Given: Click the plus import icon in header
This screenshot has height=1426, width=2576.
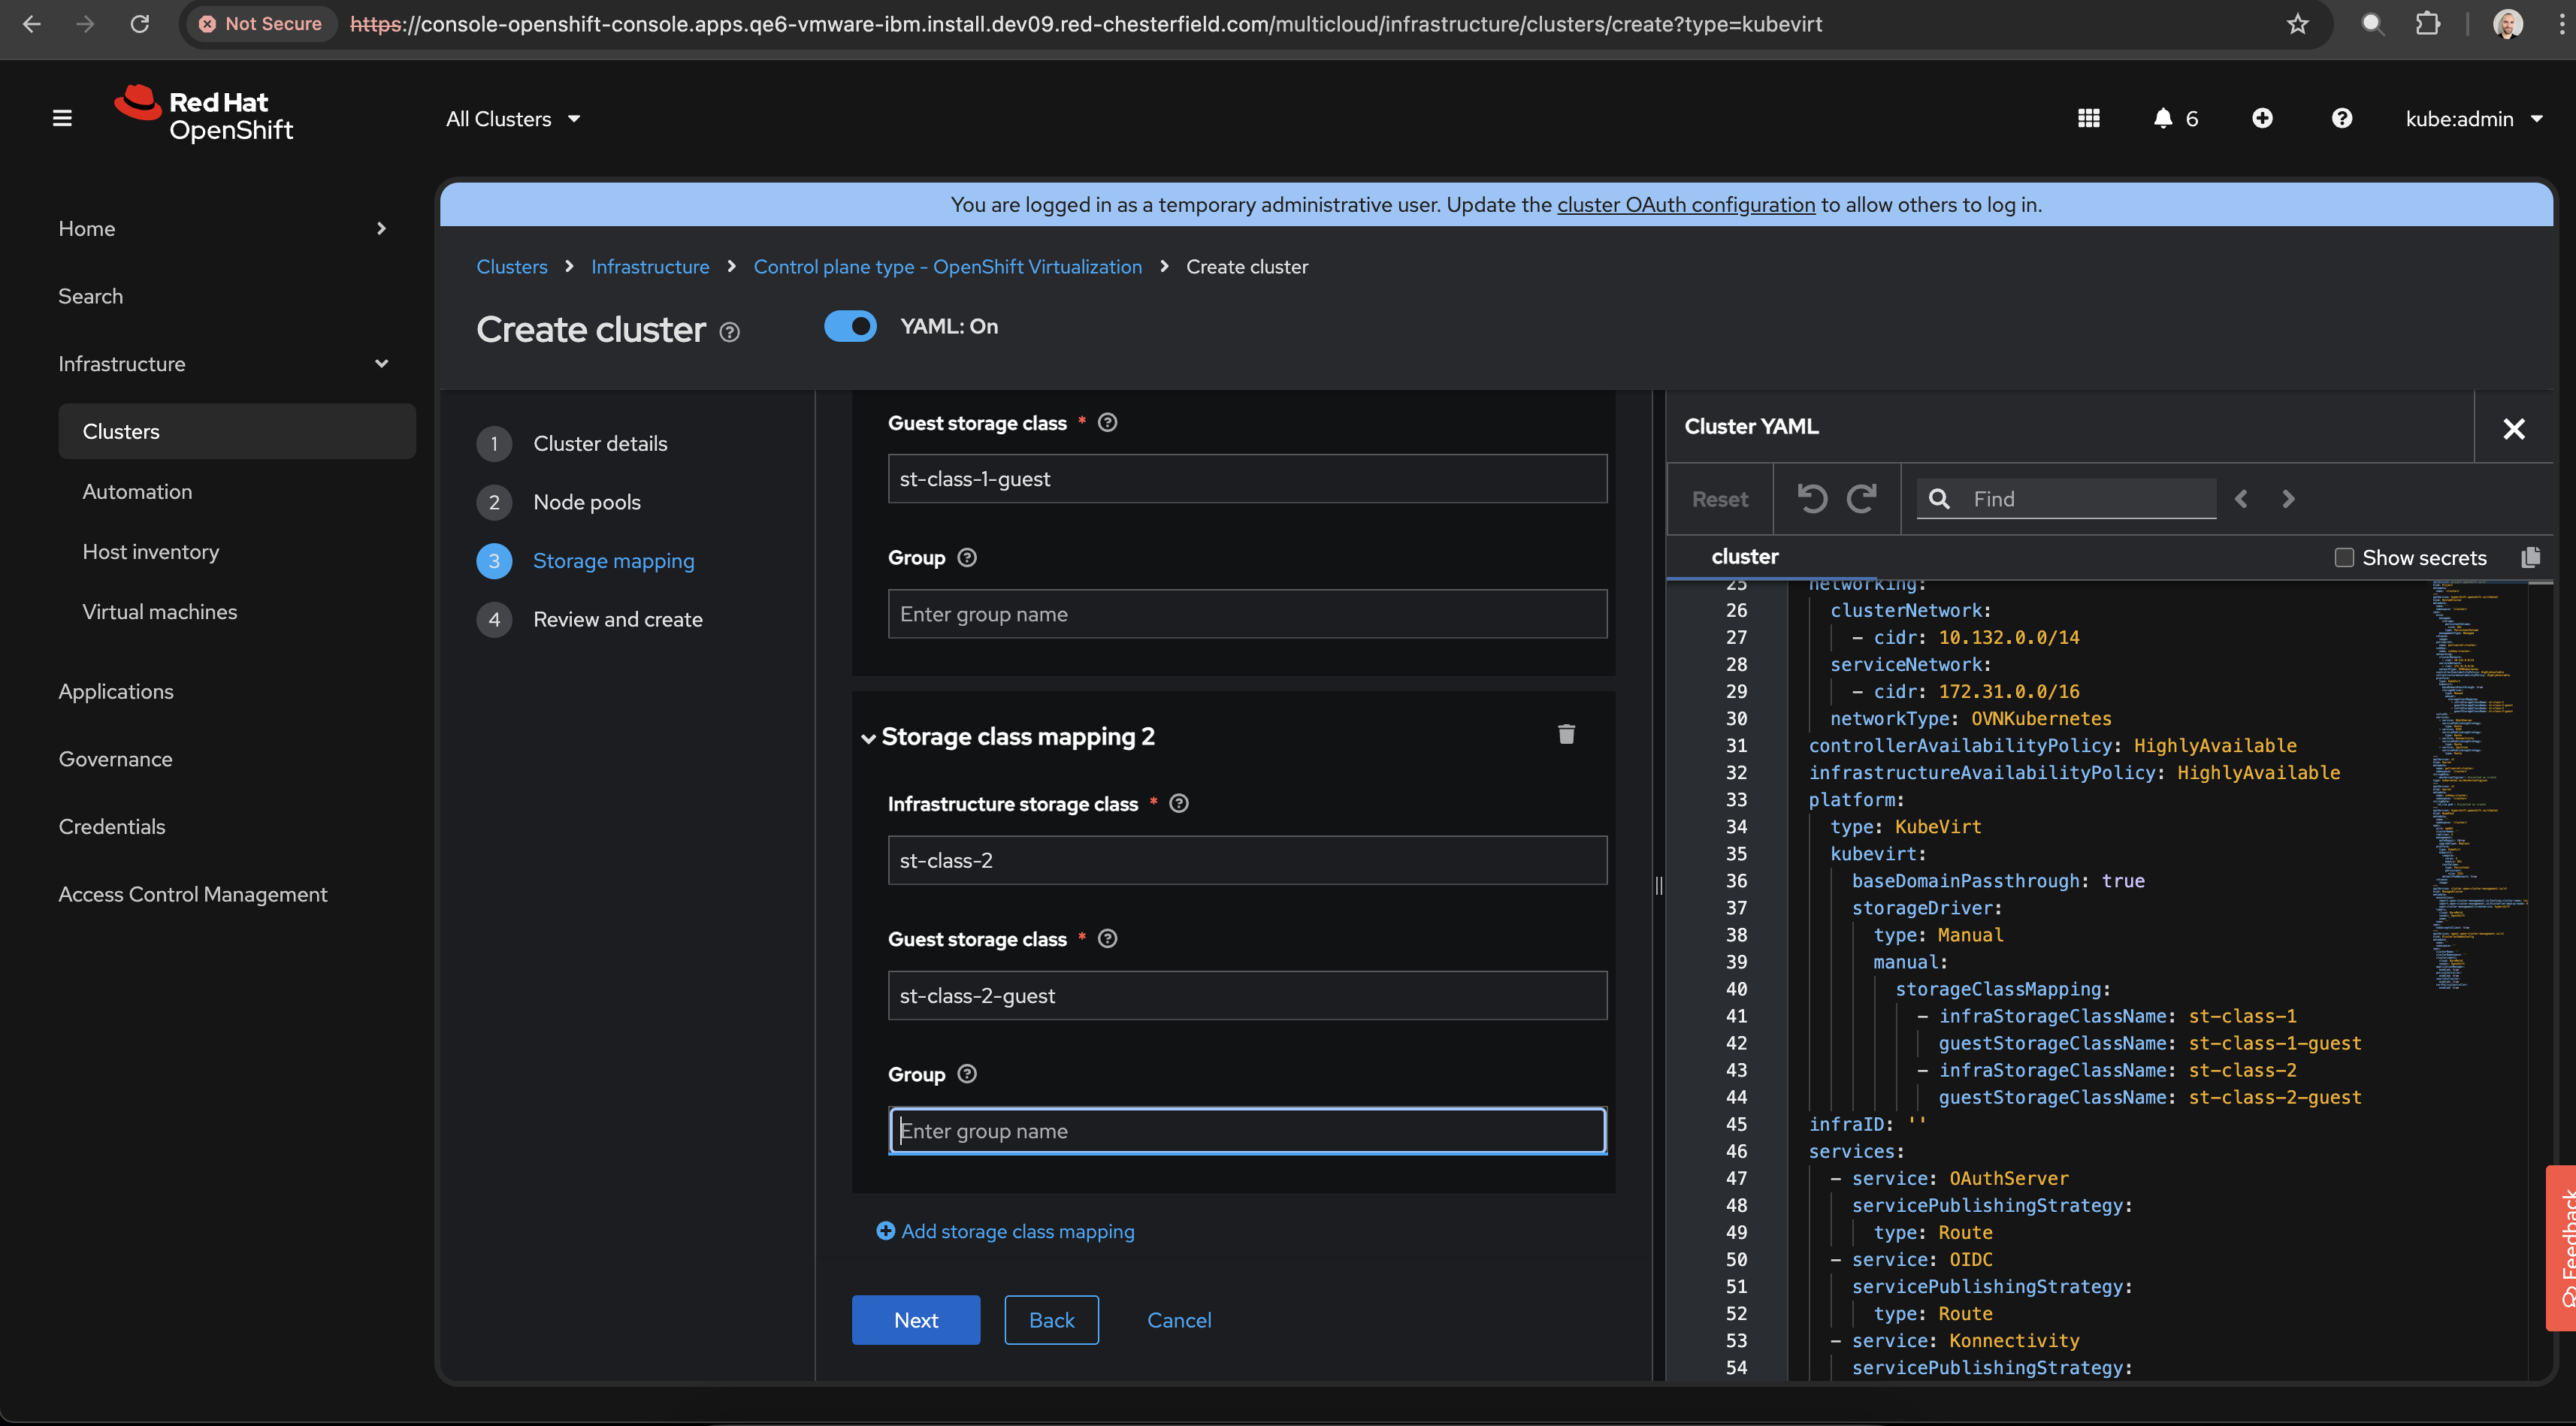Looking at the screenshot, I should point(2262,119).
